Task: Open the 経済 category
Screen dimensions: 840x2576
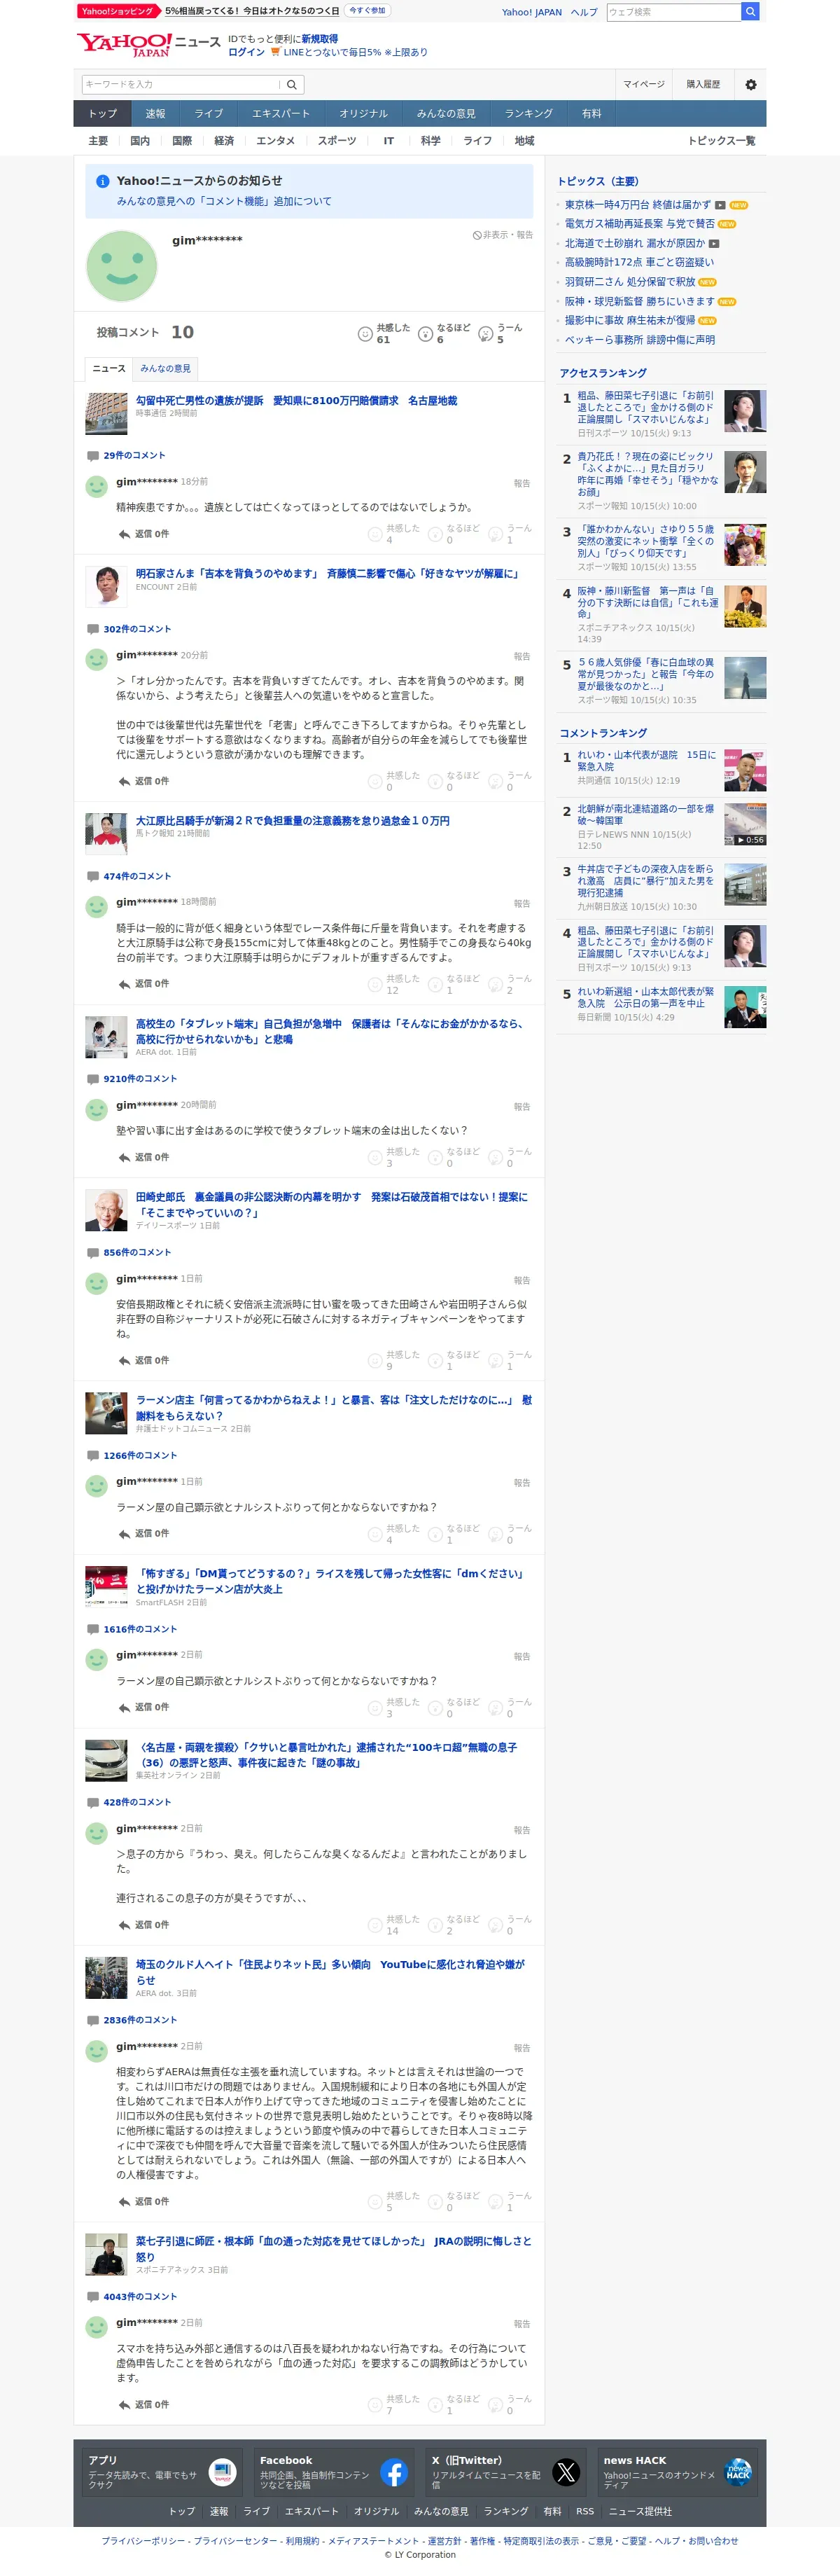Action: (224, 141)
